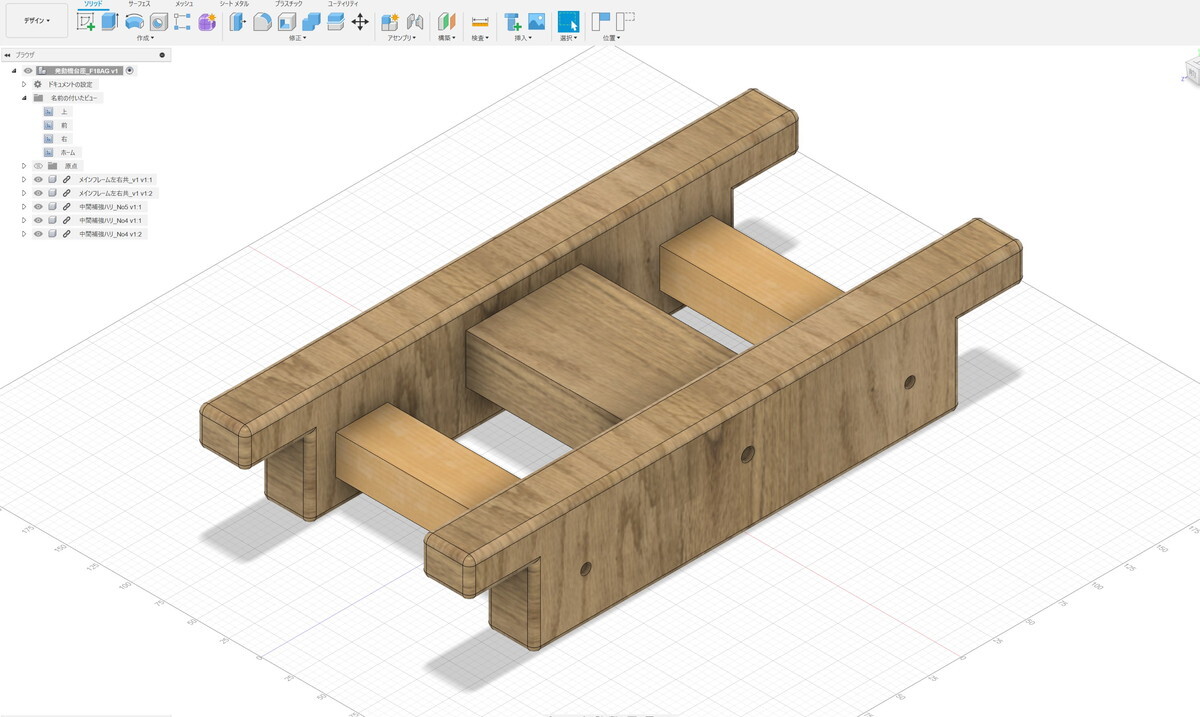Click the New Component assemble icon
Image resolution: width=1200 pixels, height=717 pixels.
[x=391, y=22]
